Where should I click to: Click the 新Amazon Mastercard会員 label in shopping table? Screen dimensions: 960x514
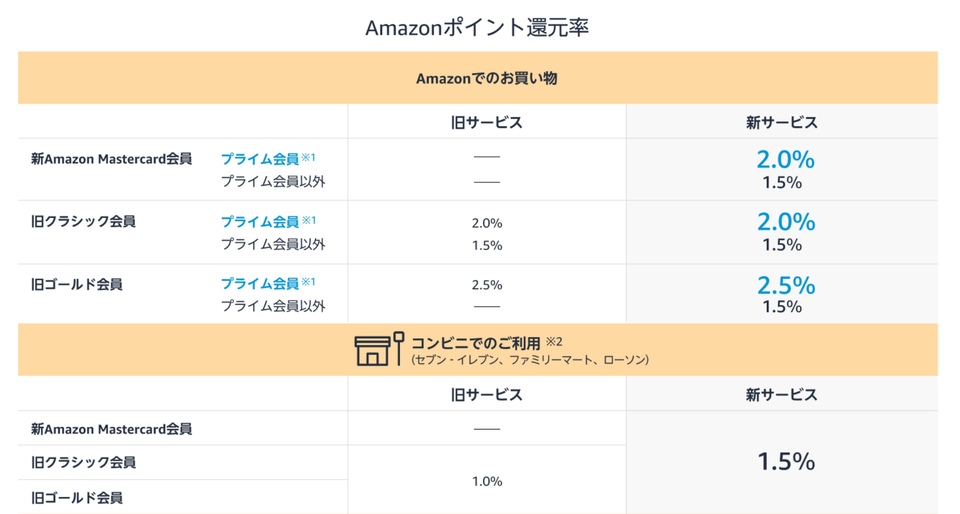click(111, 159)
